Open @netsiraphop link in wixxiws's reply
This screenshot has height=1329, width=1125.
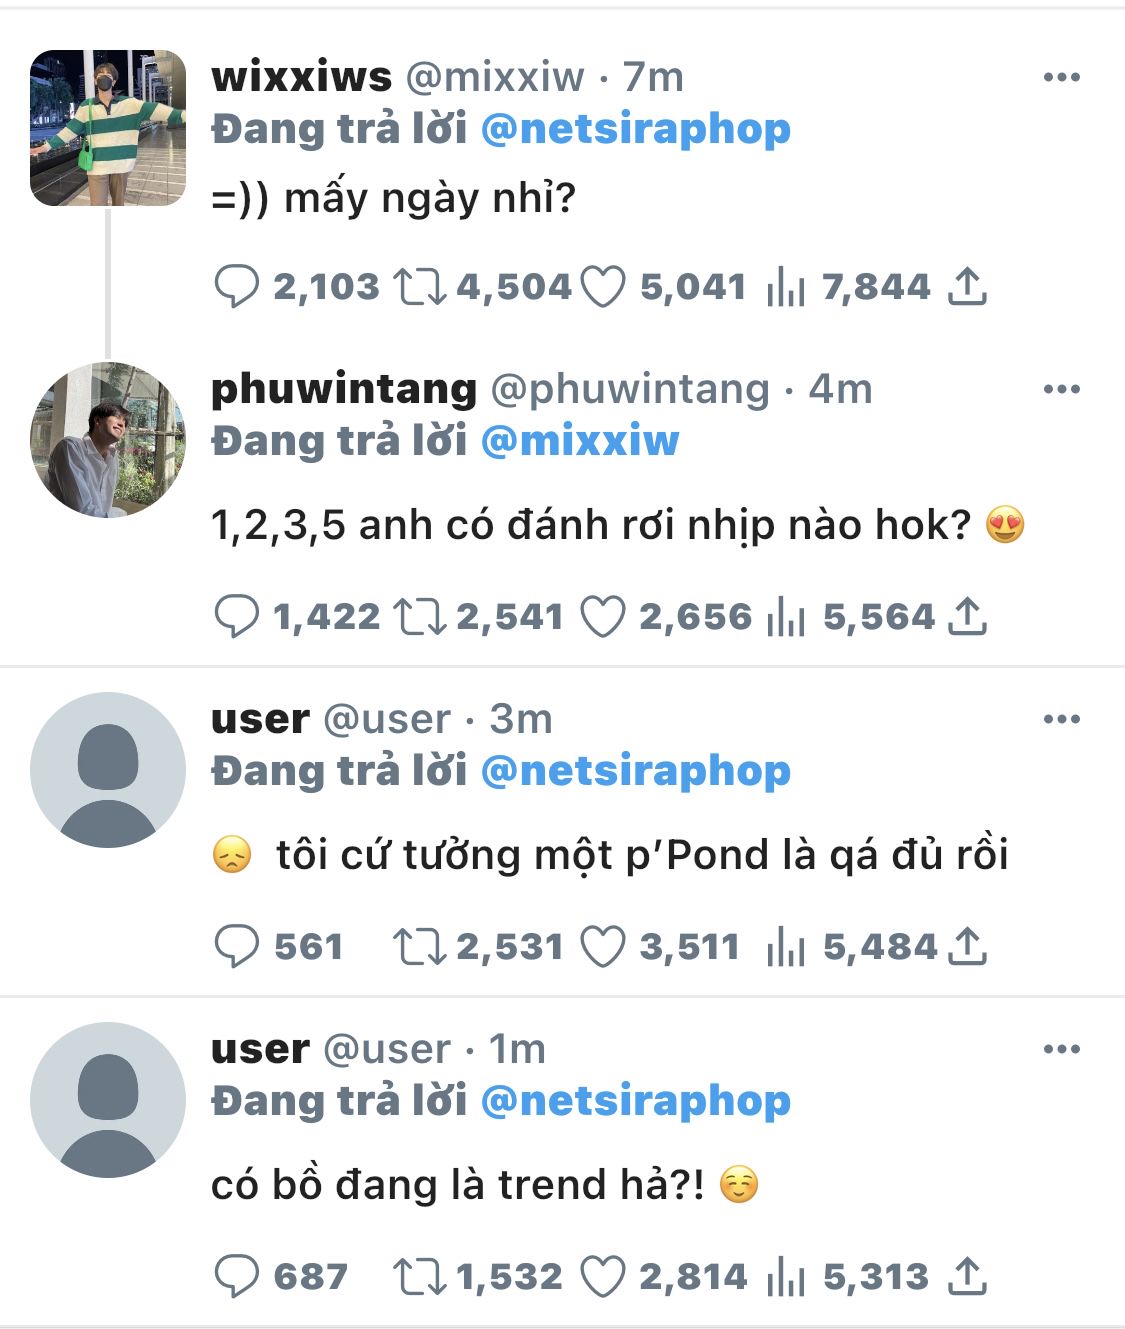(x=636, y=129)
